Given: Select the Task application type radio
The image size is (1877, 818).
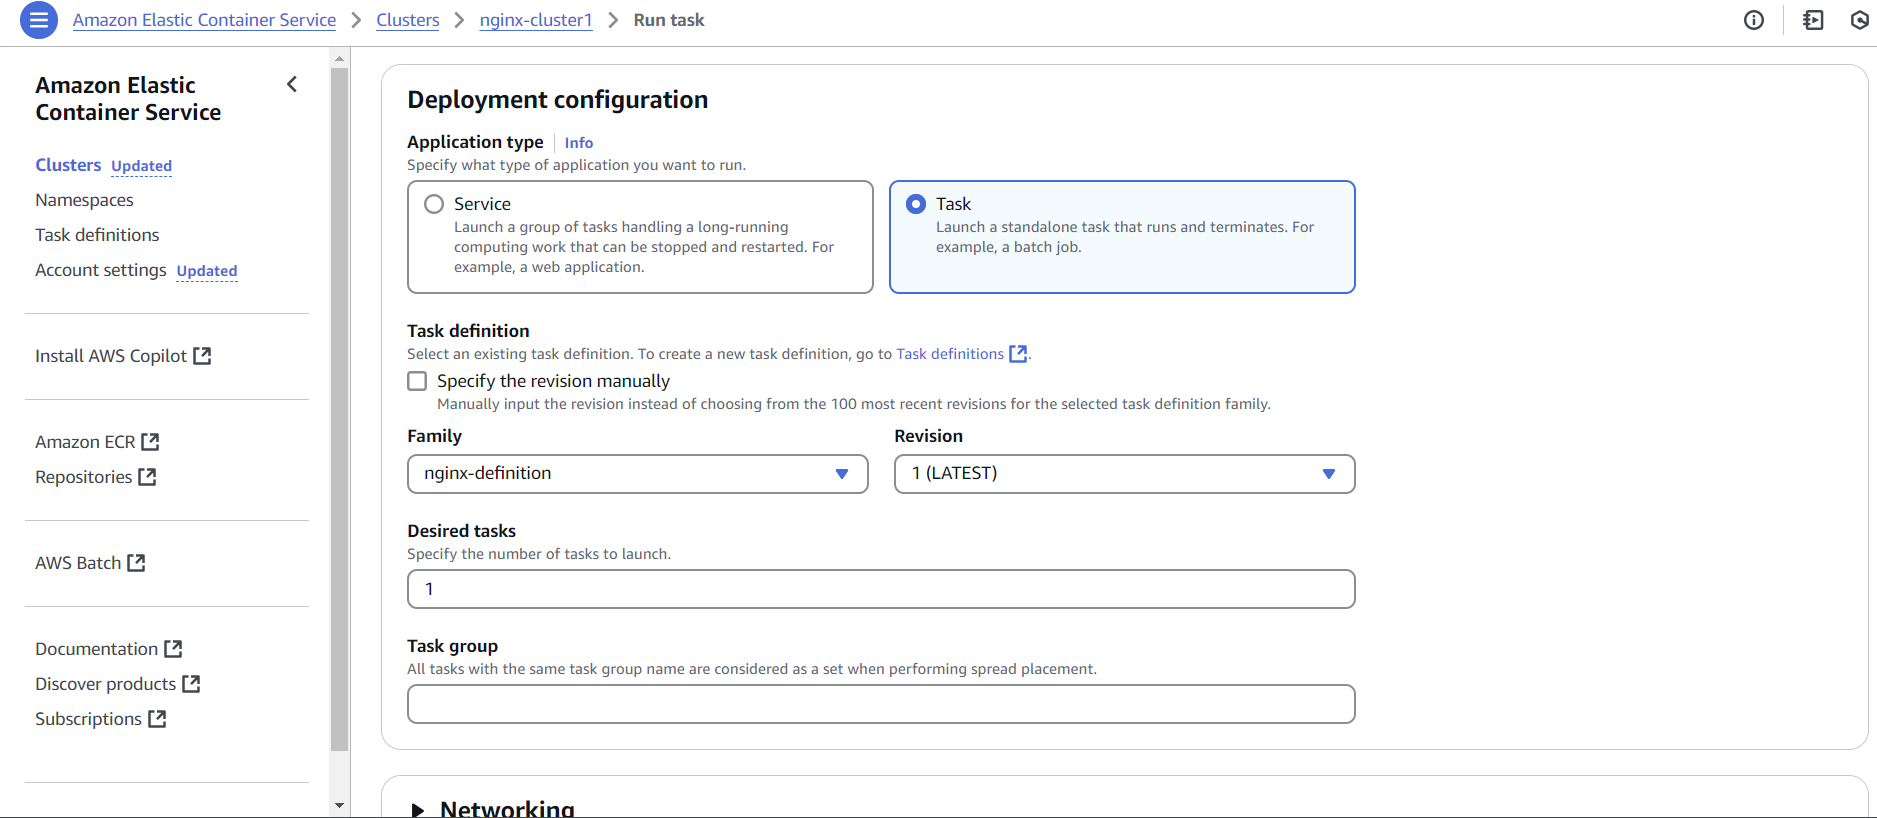Looking at the screenshot, I should point(916,204).
